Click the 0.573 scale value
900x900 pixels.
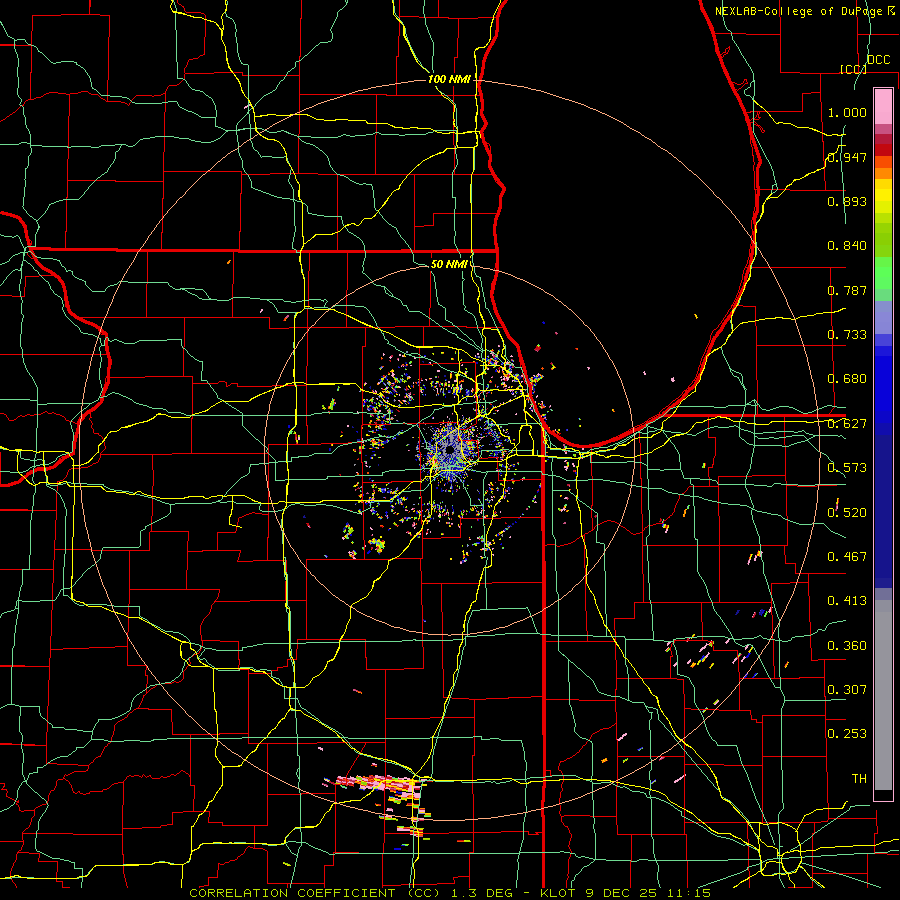tap(847, 468)
